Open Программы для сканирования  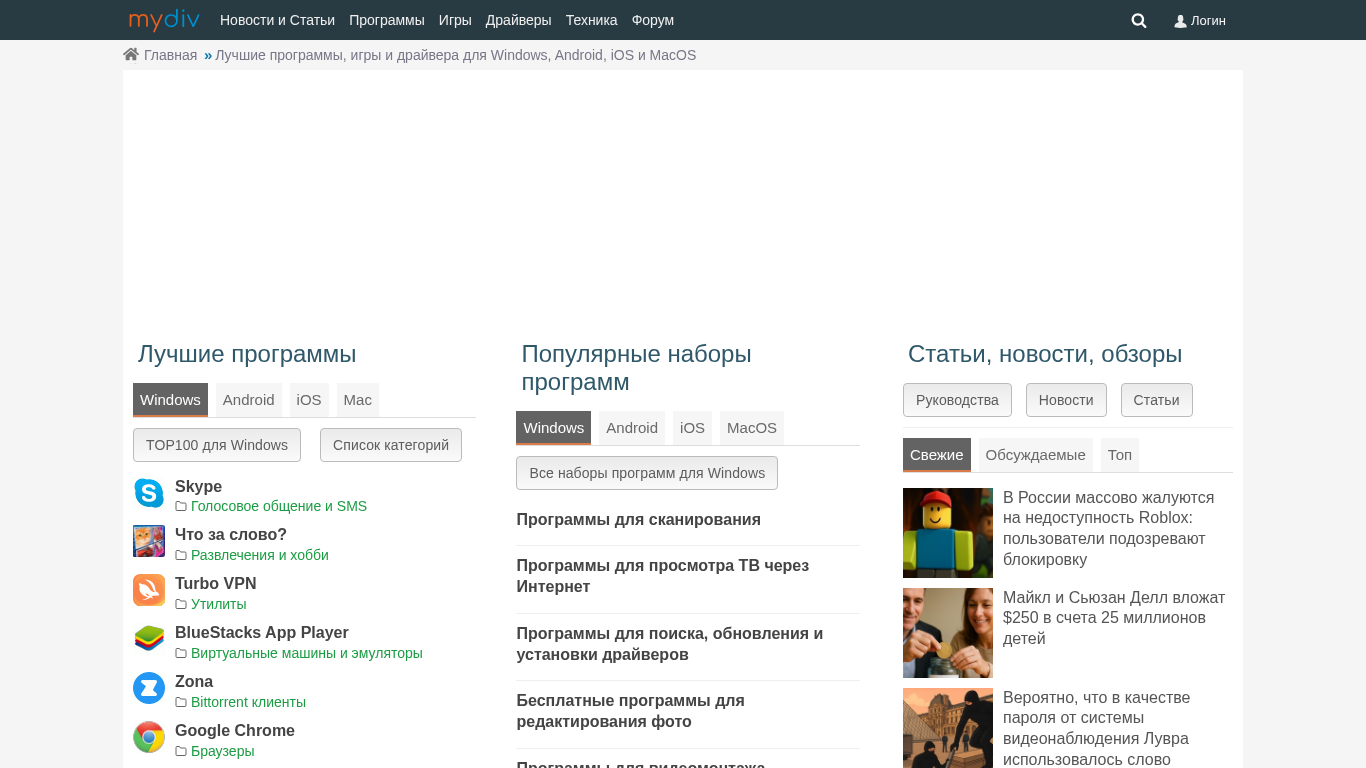point(639,520)
